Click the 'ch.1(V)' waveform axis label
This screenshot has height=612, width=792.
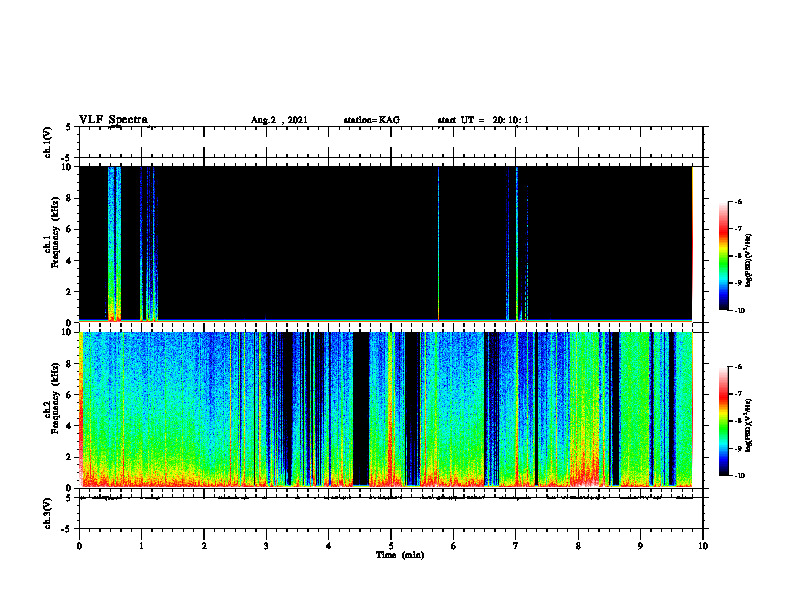click(47, 142)
